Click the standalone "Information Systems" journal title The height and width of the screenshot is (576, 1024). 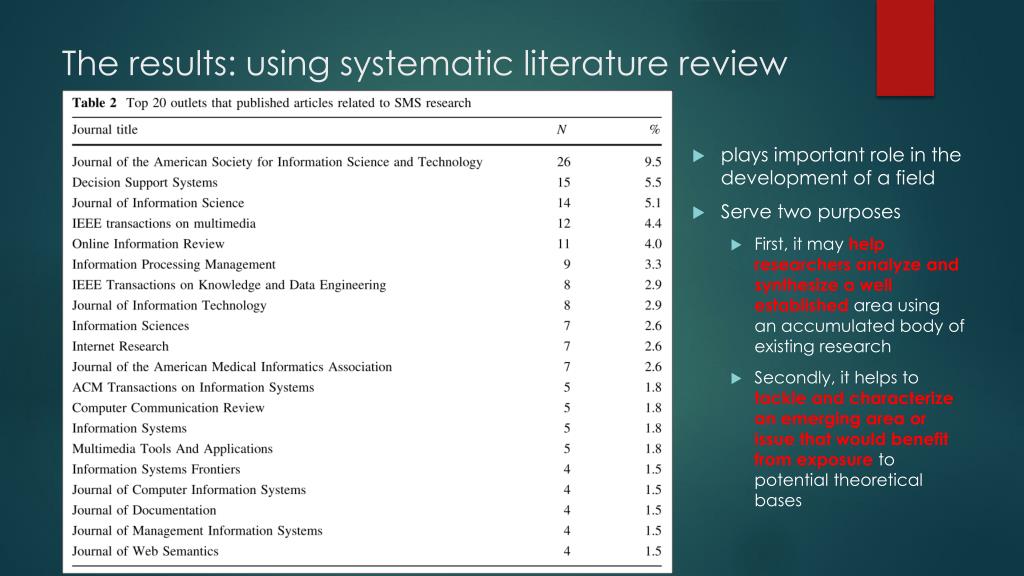129,428
